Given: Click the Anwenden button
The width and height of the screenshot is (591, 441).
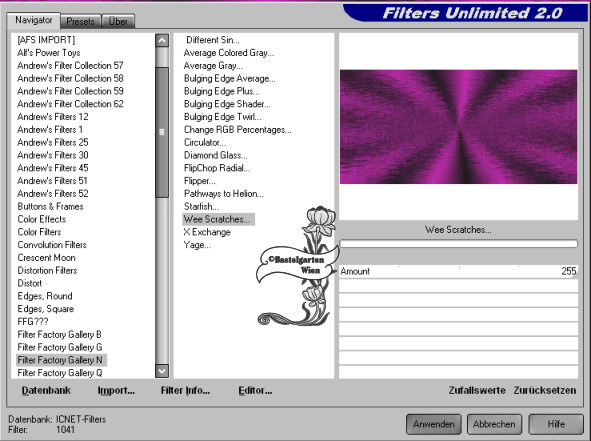Looking at the screenshot, I should click(x=433, y=424).
